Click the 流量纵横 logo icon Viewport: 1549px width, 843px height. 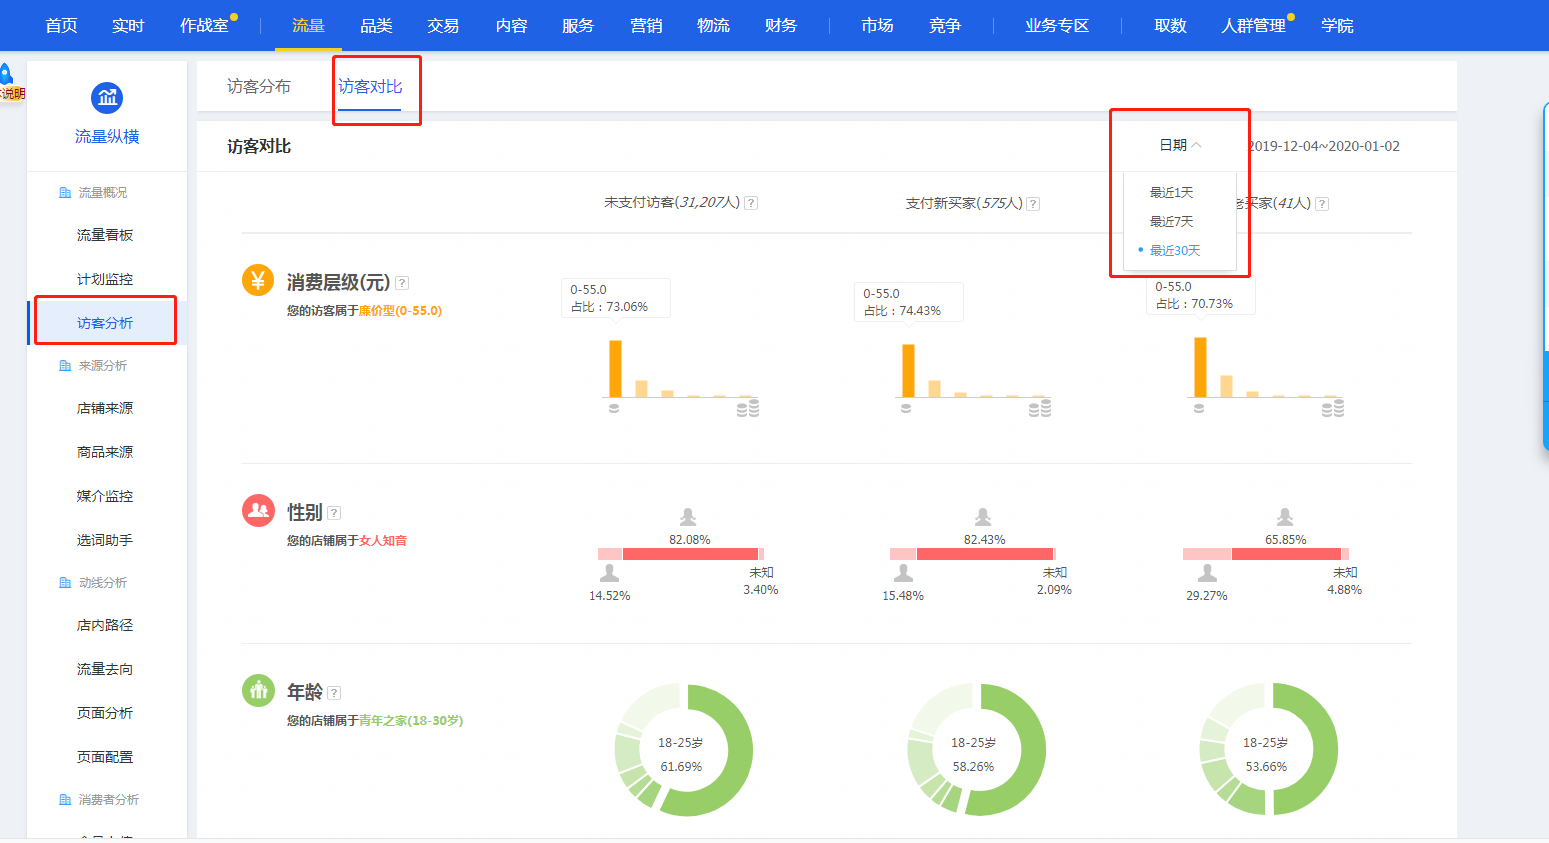(x=107, y=98)
